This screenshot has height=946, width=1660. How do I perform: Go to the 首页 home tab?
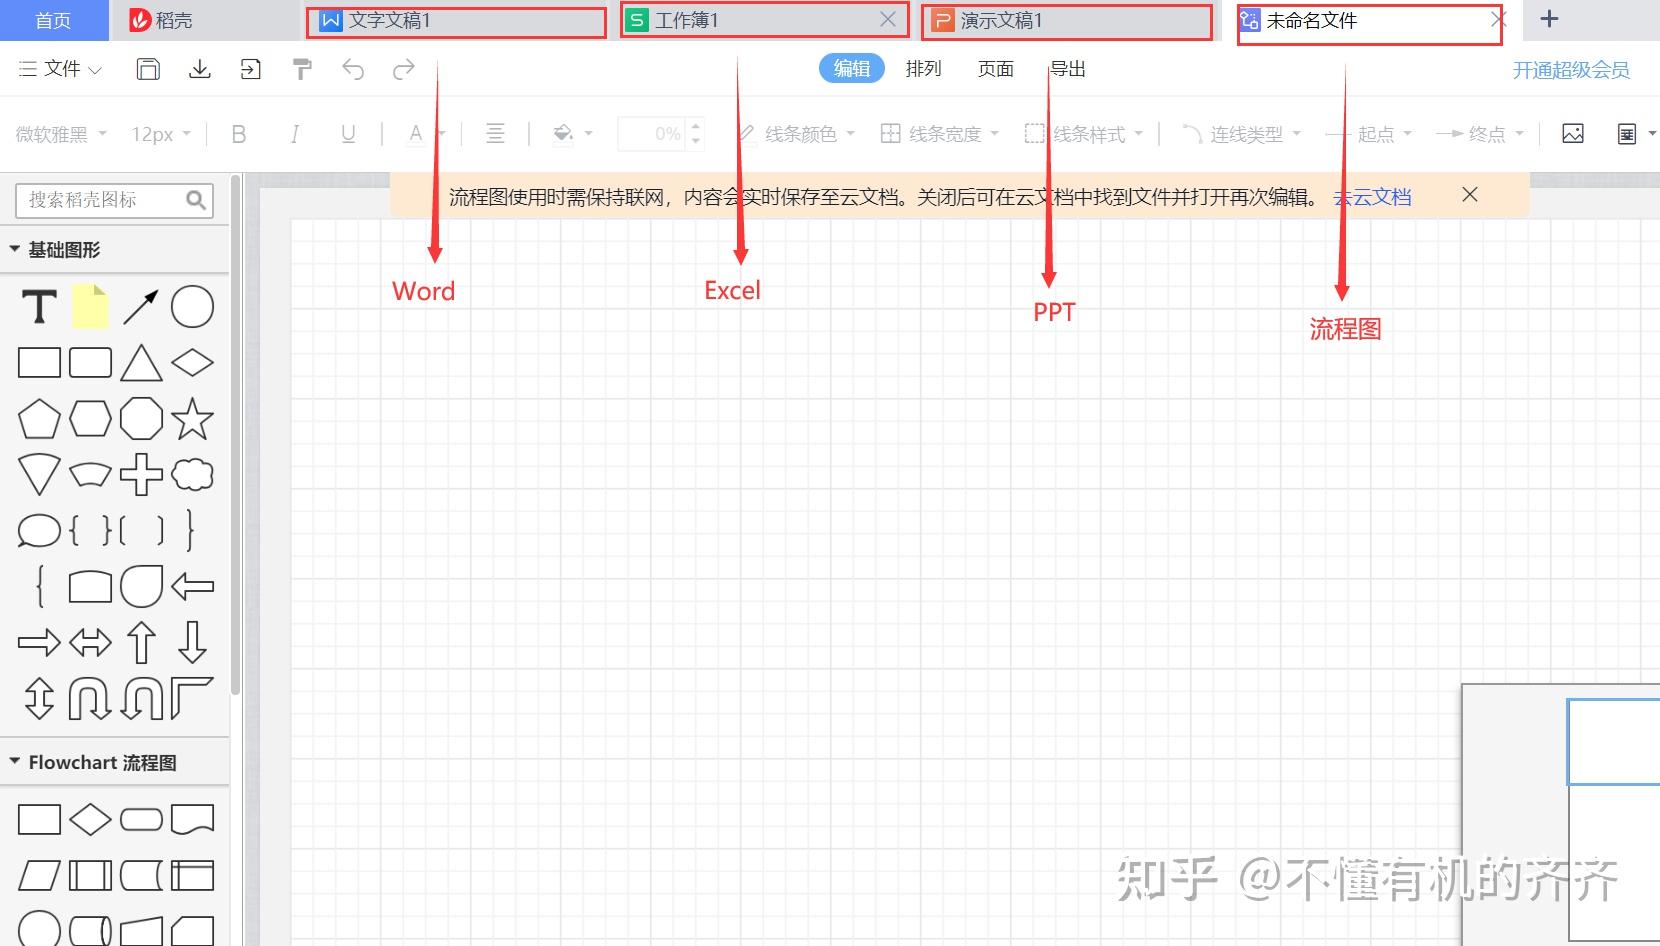tap(54, 20)
